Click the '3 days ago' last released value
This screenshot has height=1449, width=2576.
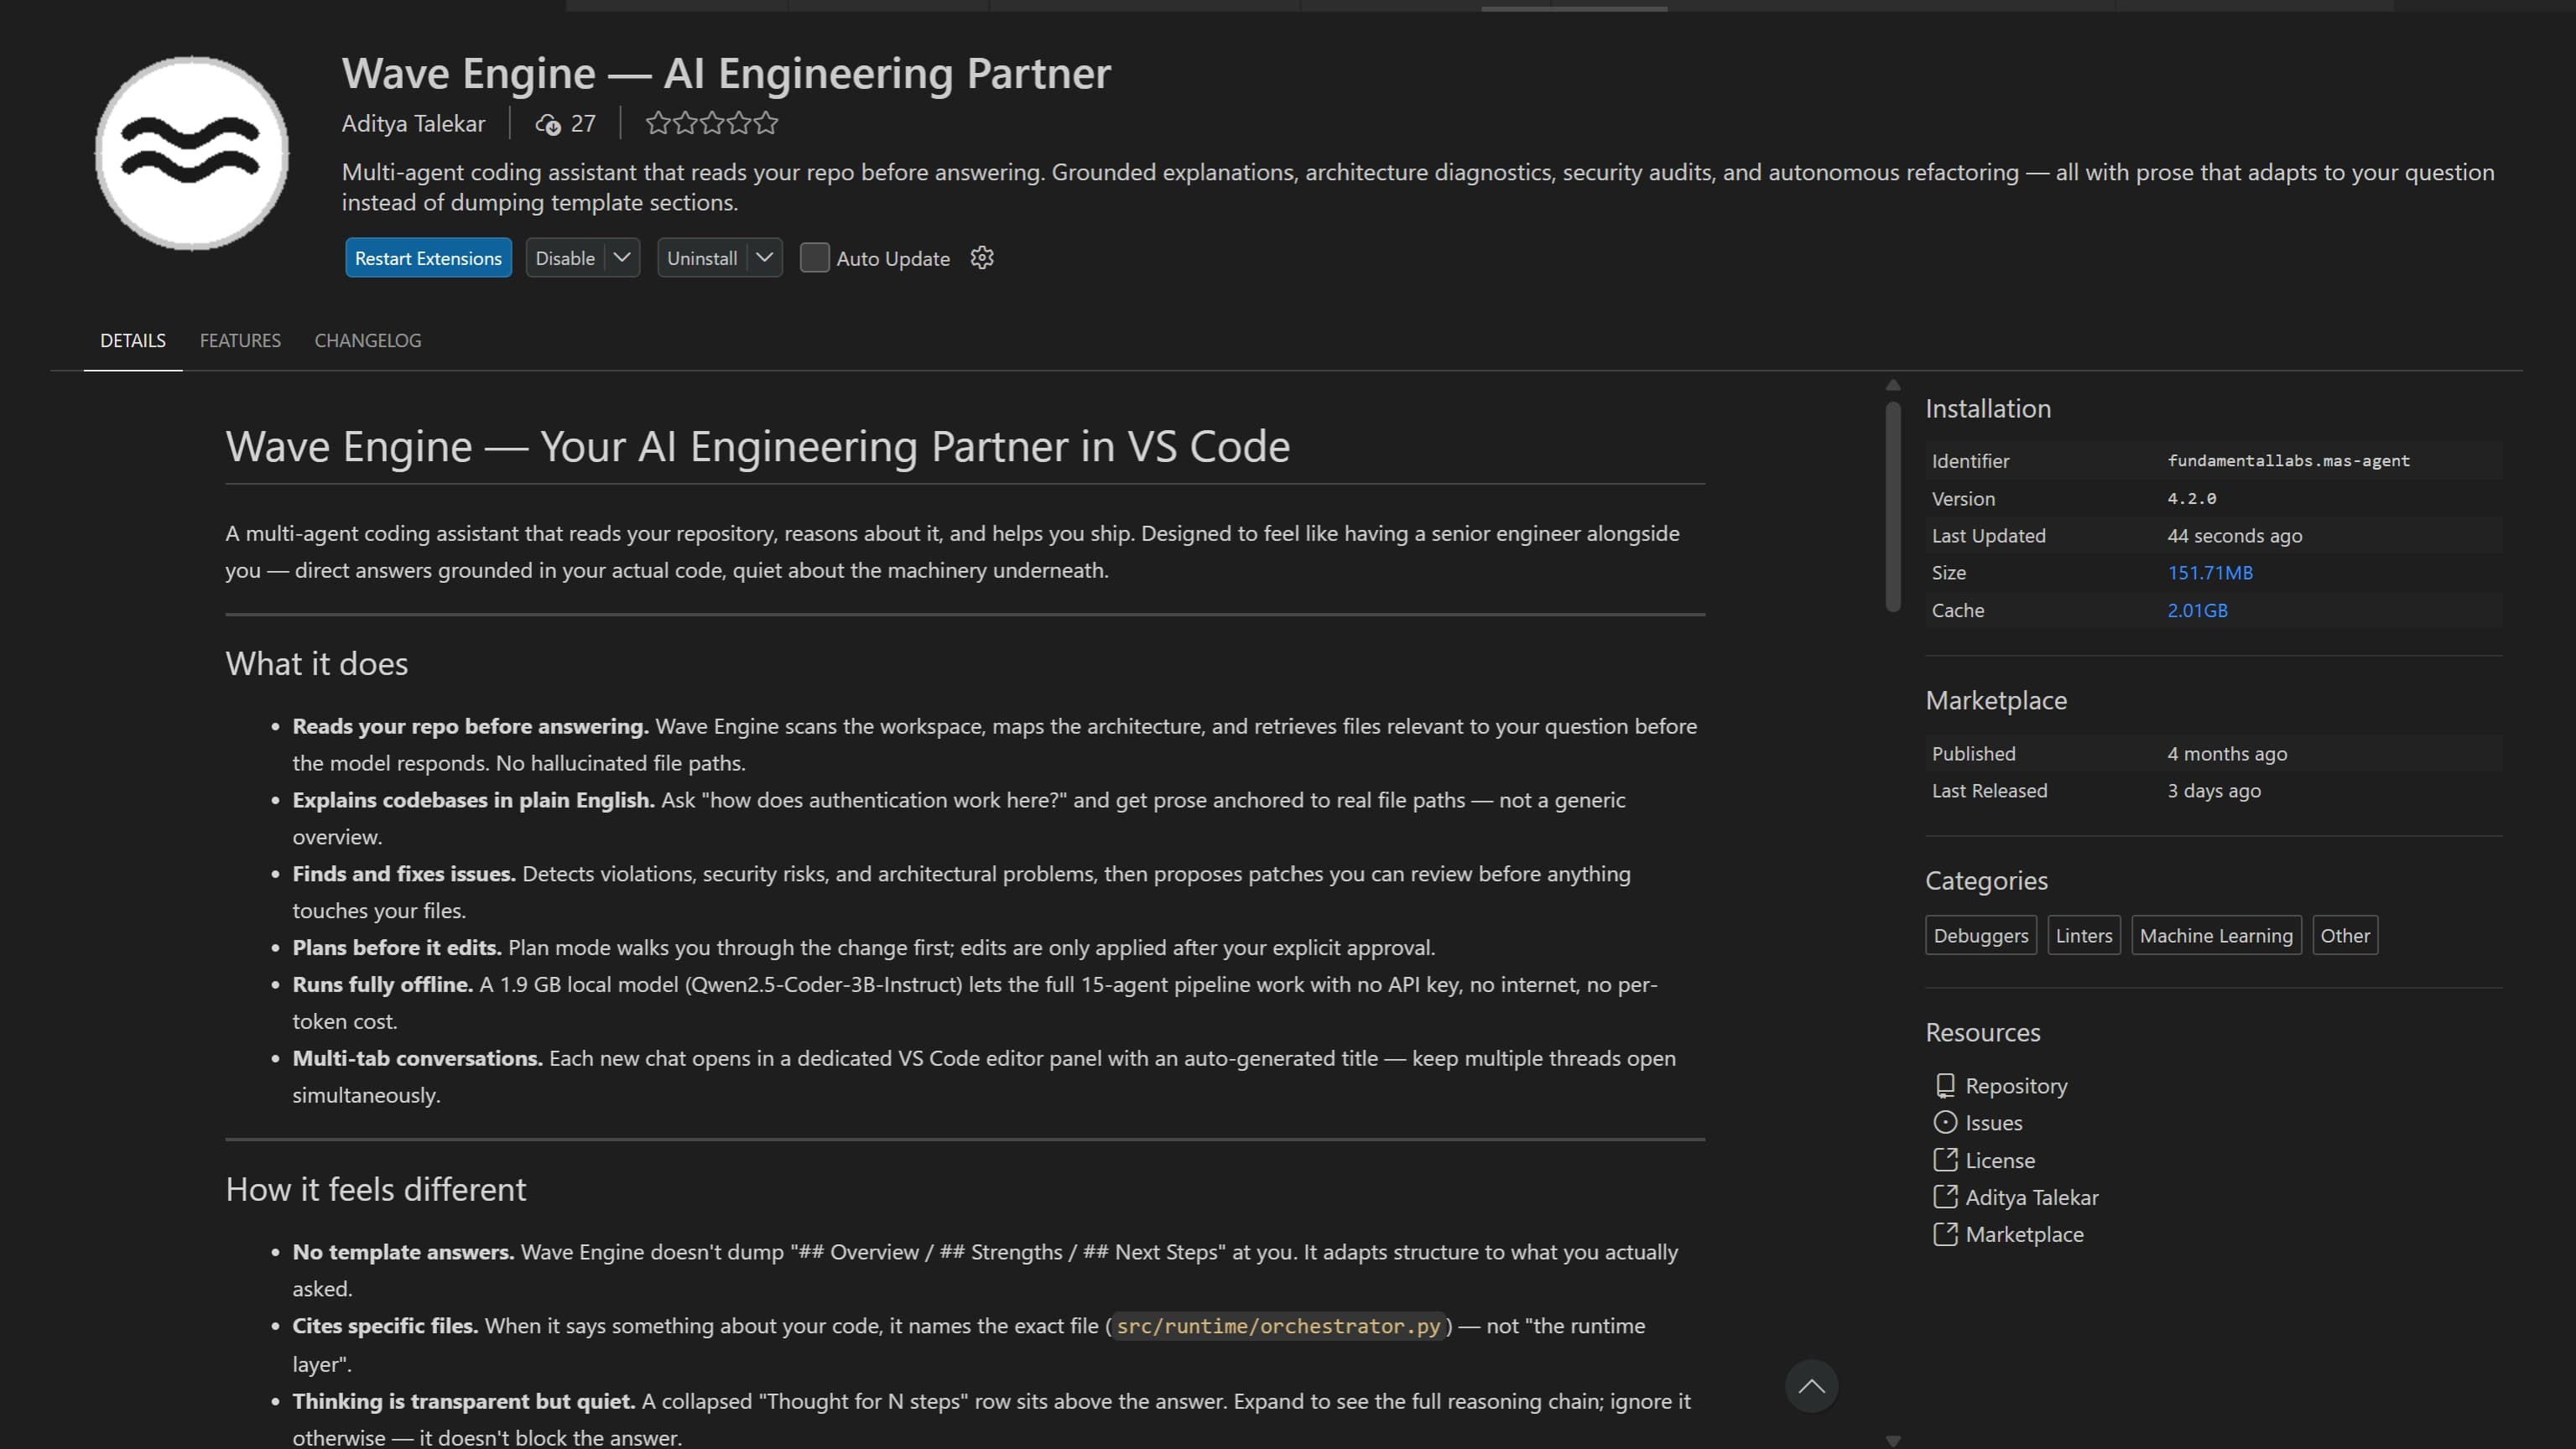pyautogui.click(x=2214, y=791)
